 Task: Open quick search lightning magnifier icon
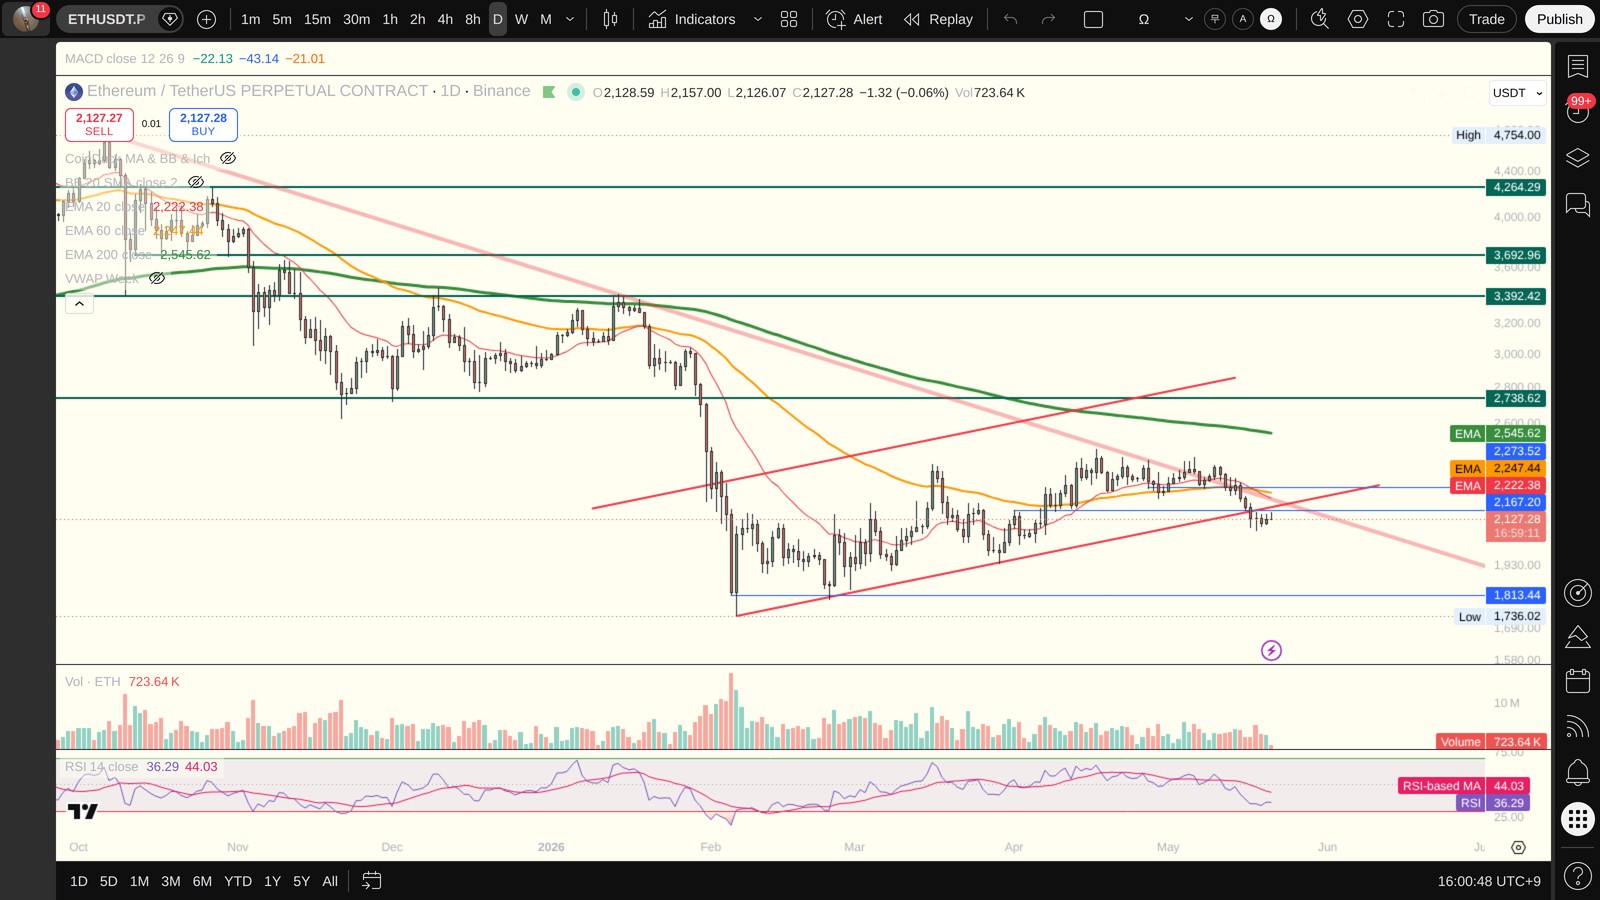(1320, 19)
